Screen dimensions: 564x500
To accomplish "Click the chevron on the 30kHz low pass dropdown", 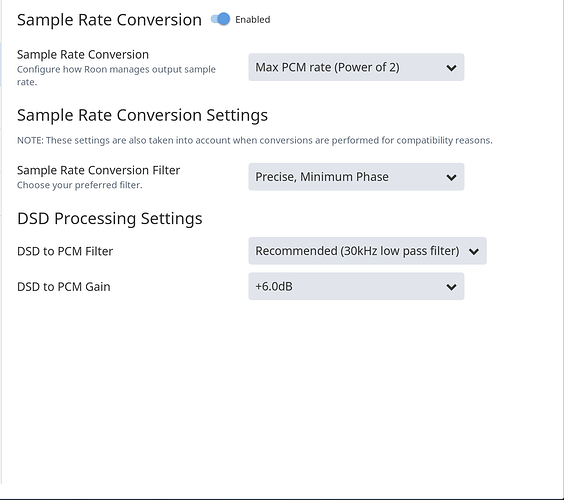I will (x=474, y=251).
